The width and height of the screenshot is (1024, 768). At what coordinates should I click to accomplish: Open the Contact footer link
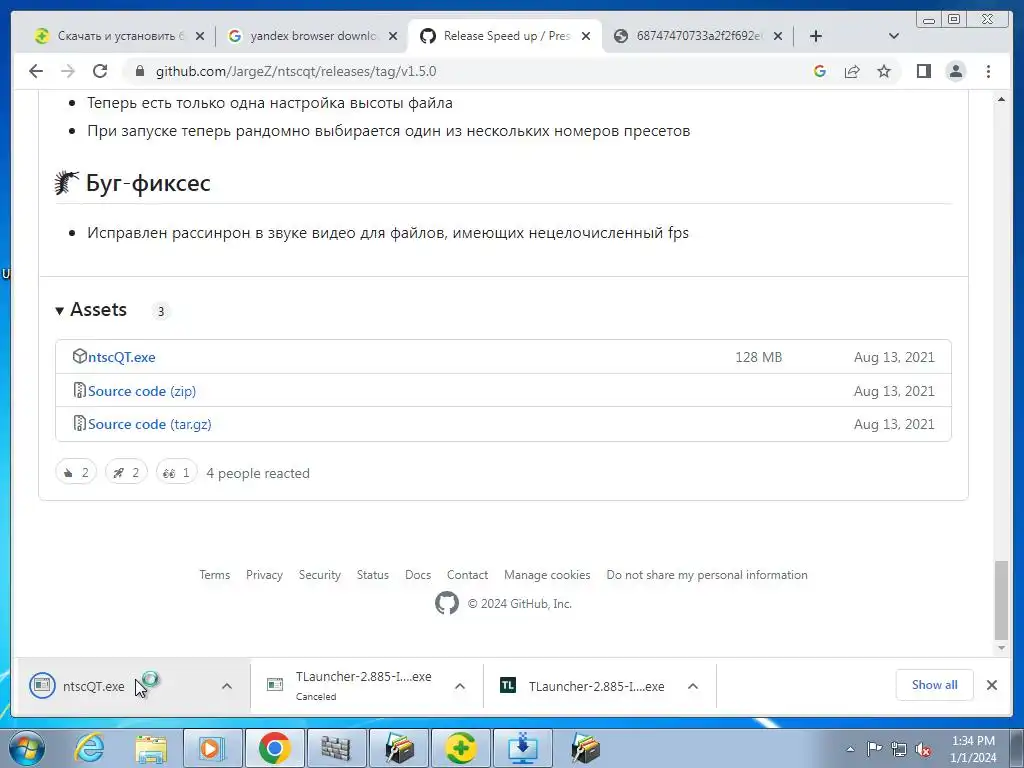click(x=467, y=575)
